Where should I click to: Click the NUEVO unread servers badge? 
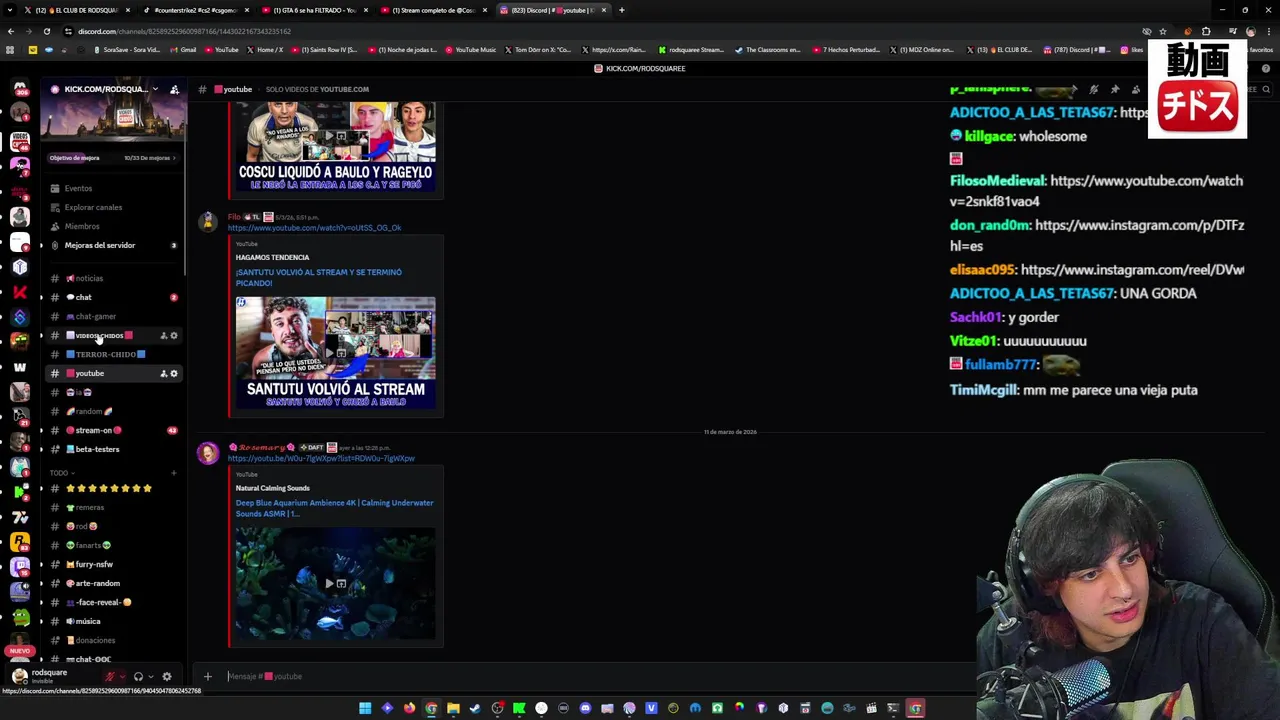[20, 651]
